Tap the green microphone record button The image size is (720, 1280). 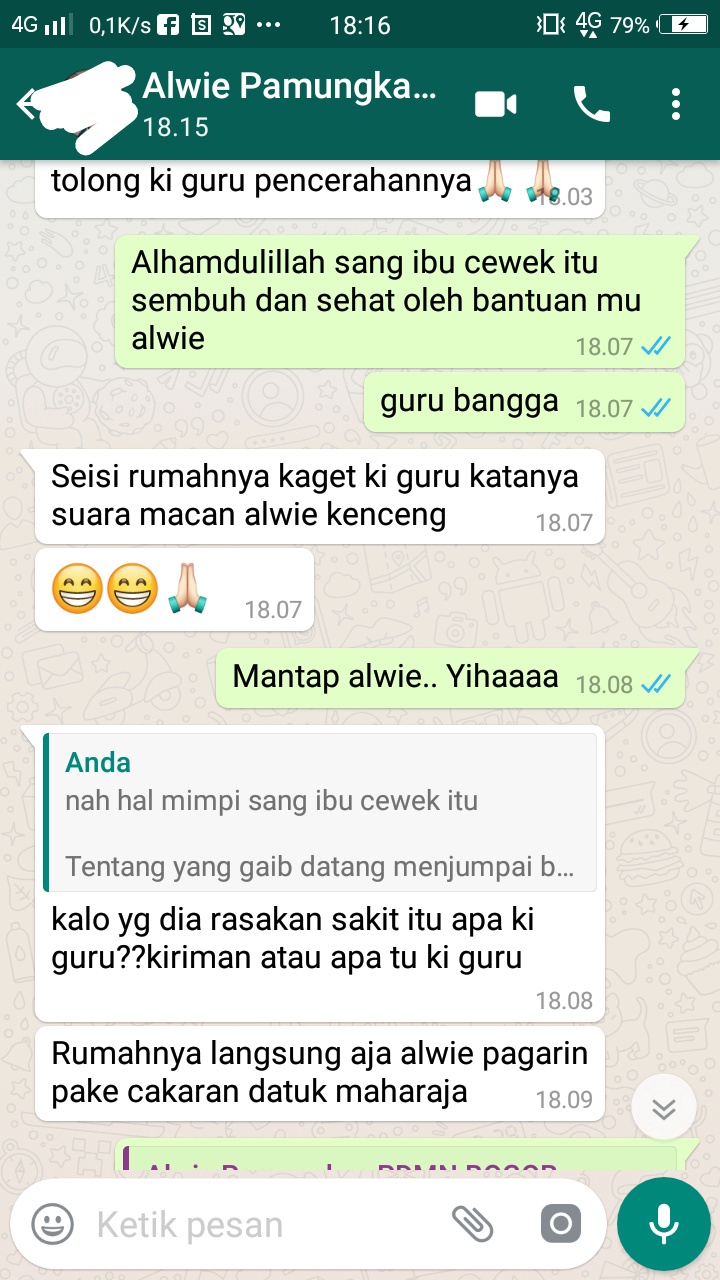[x=663, y=1224]
